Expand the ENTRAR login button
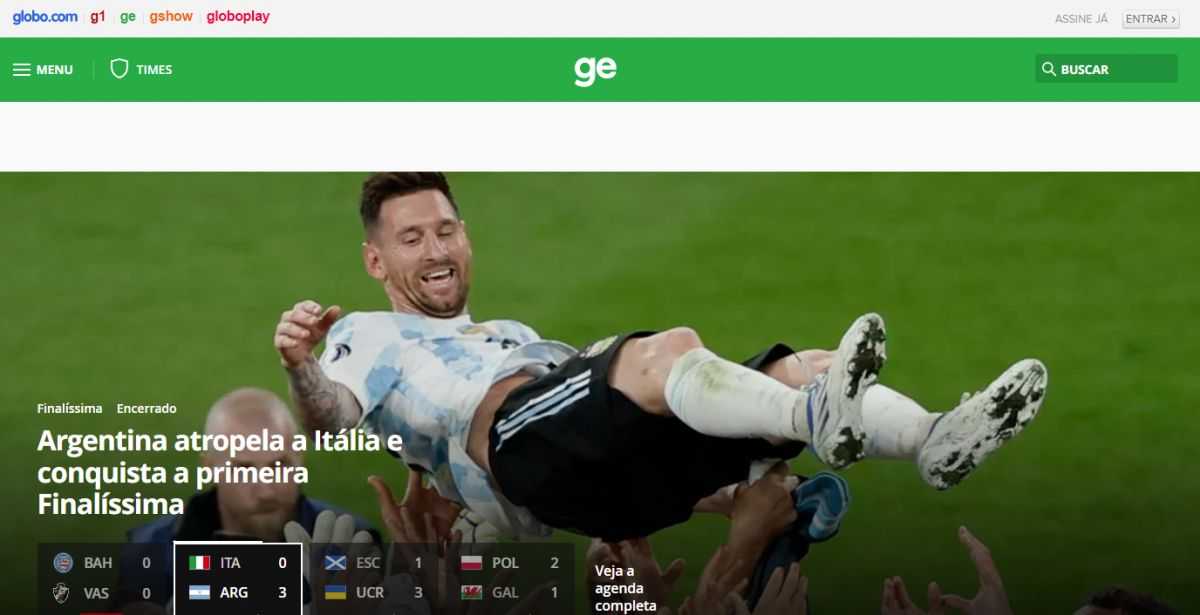Screen dimensions: 1200x615 (1151, 19)
